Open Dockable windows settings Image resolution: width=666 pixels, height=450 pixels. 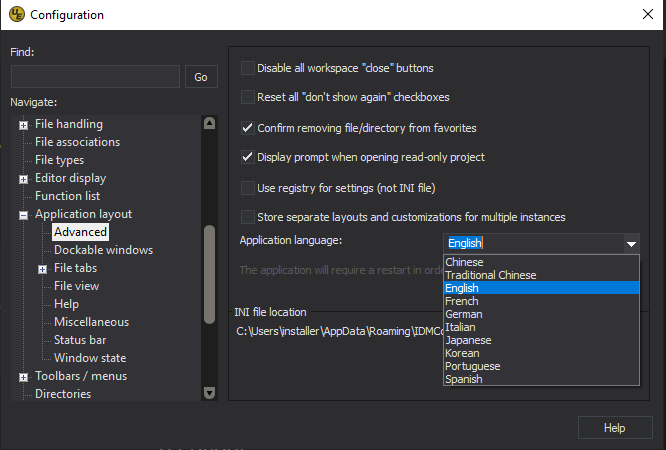point(103,250)
